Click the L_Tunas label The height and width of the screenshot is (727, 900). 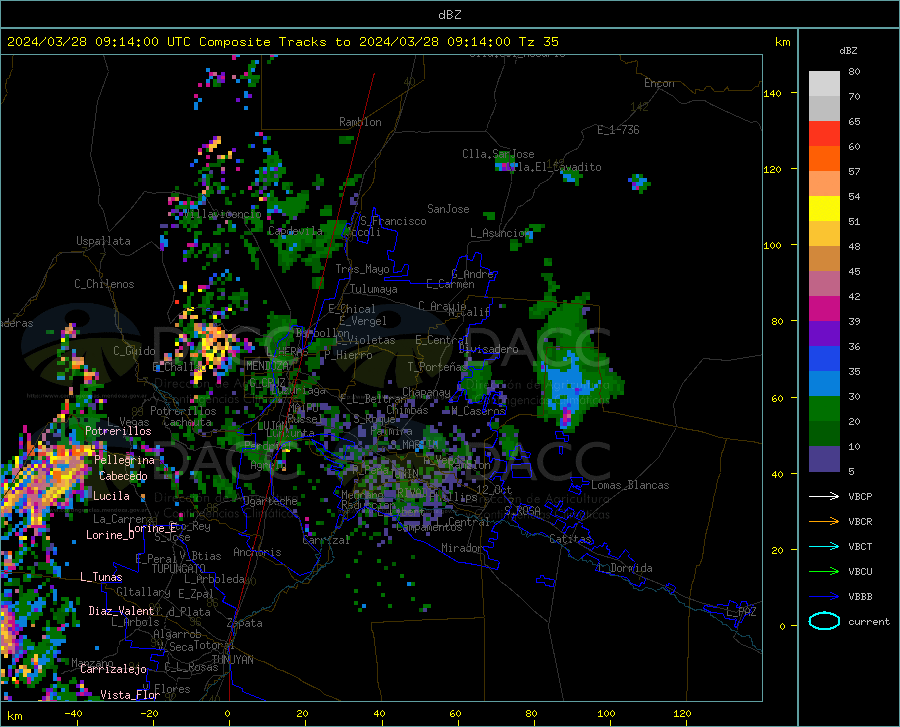pos(101,577)
